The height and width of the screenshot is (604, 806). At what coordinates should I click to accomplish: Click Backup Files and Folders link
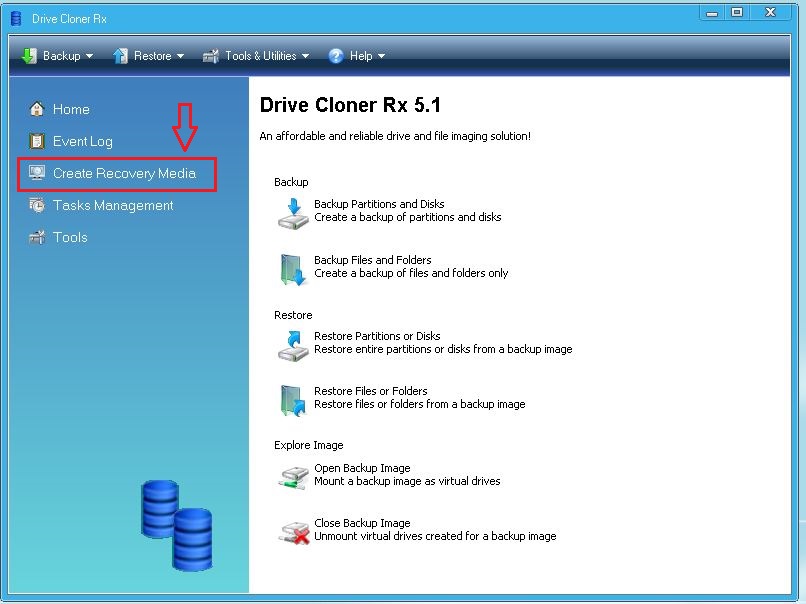pyautogui.click(x=373, y=260)
